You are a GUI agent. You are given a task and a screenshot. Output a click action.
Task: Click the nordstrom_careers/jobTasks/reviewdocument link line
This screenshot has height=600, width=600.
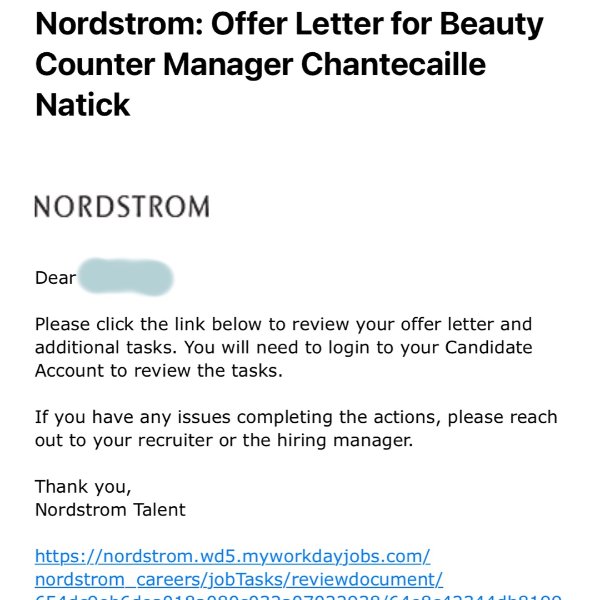click(239, 579)
